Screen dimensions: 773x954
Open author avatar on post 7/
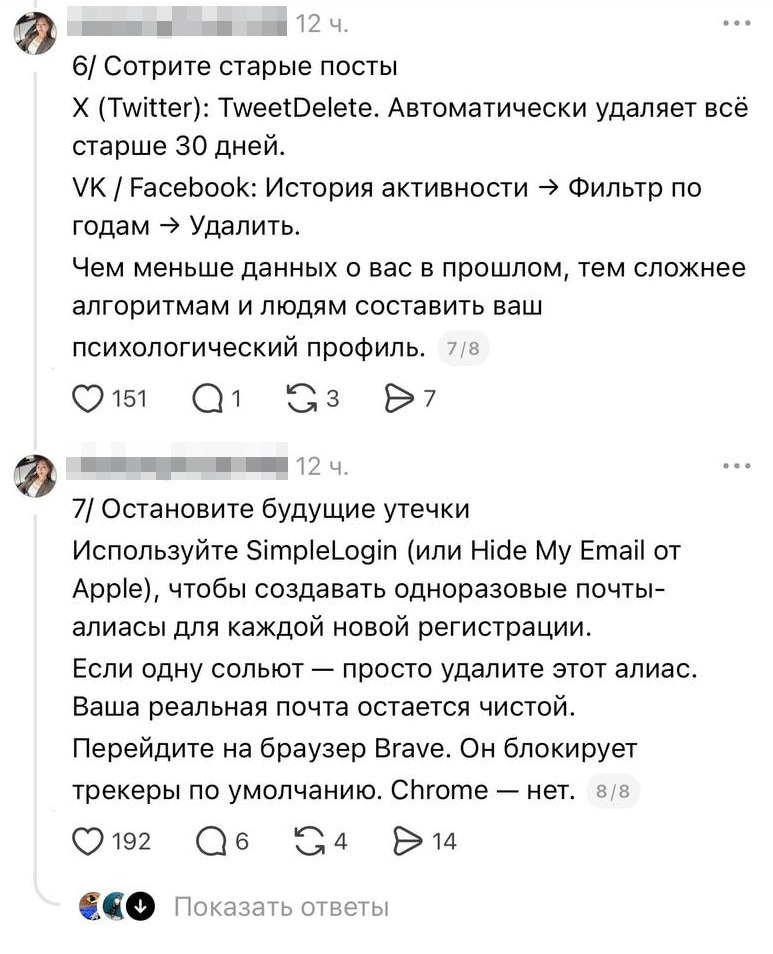(x=34, y=476)
